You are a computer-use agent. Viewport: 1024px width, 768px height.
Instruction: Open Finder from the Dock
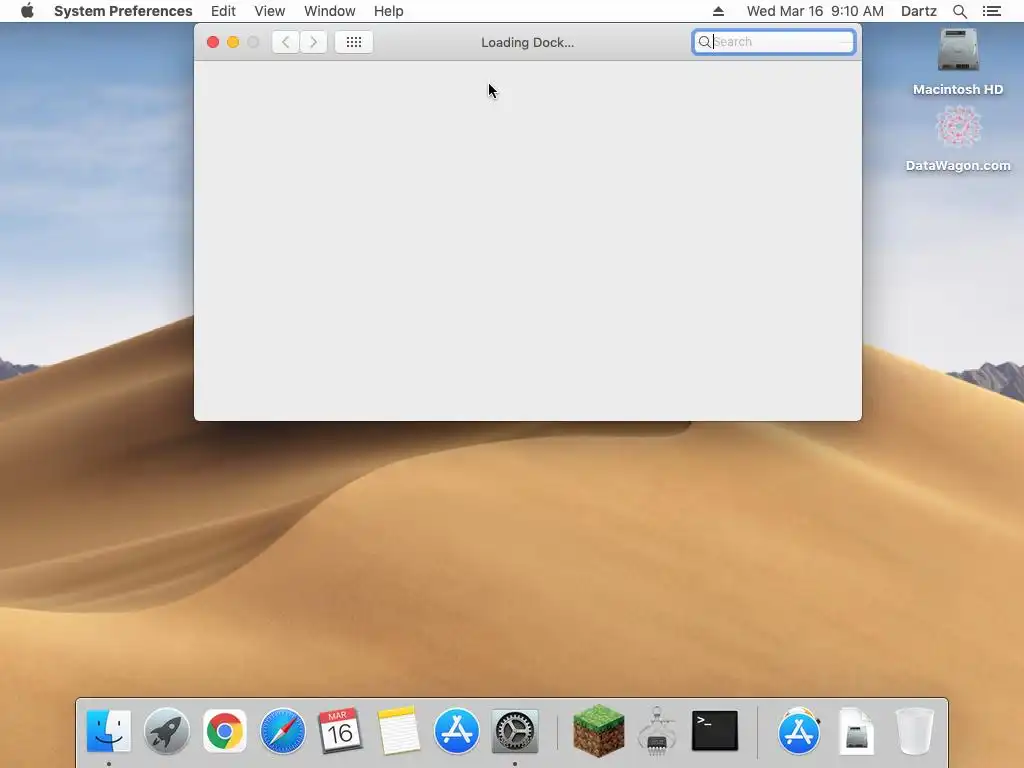(x=108, y=731)
